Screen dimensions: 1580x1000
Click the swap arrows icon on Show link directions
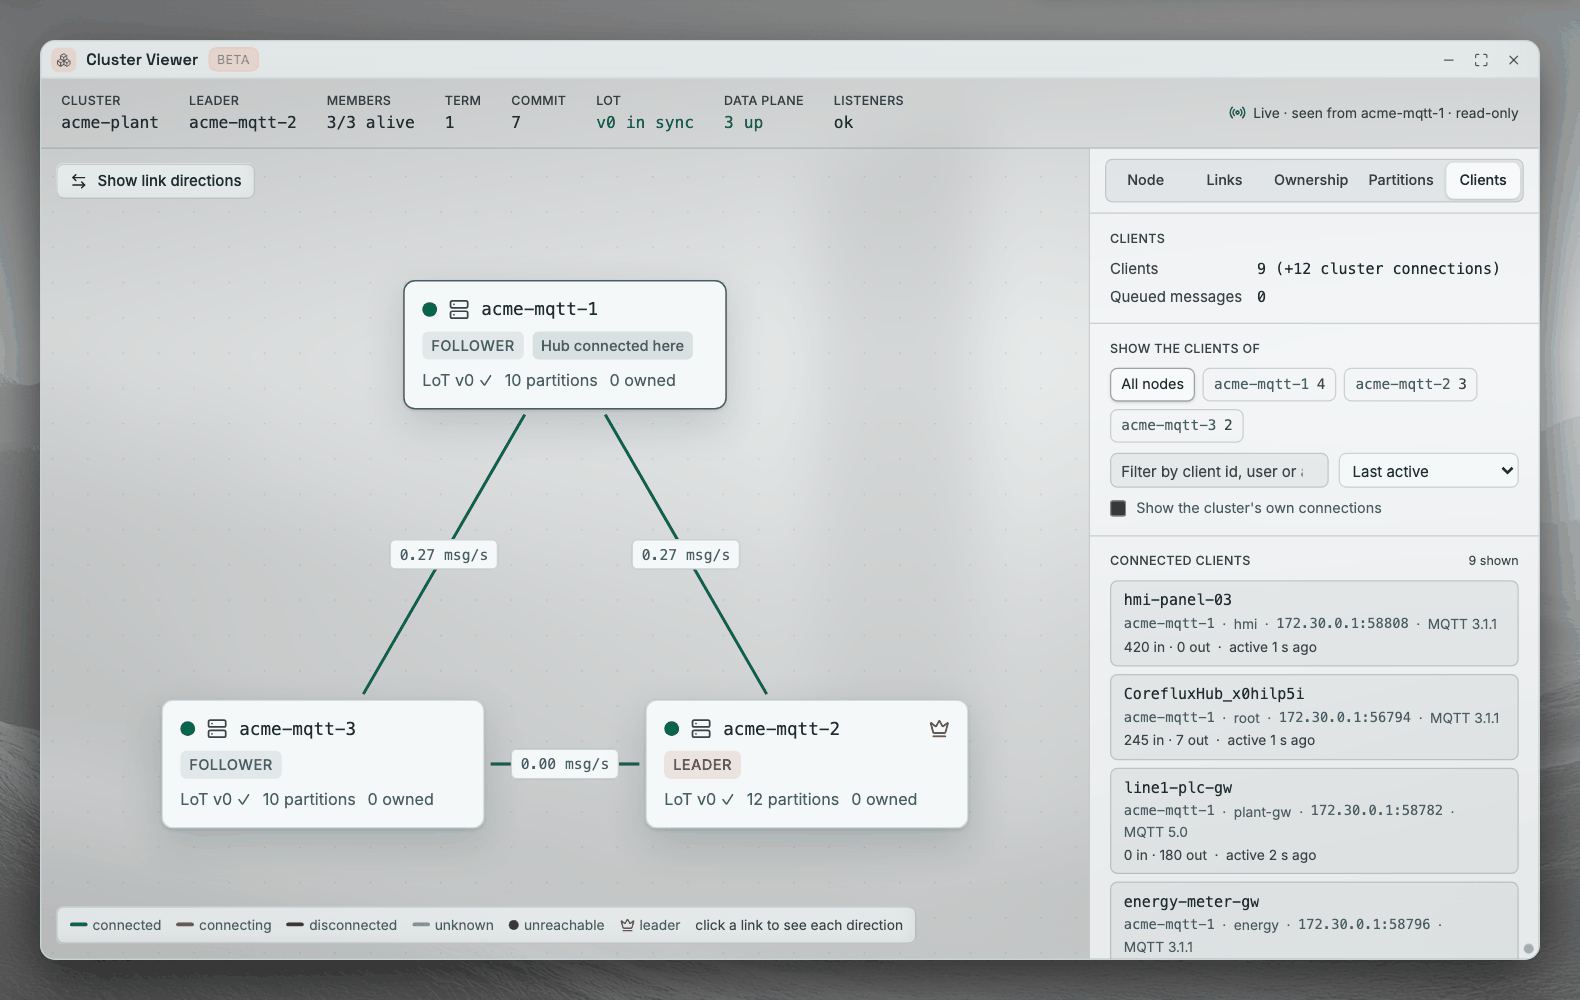(79, 181)
